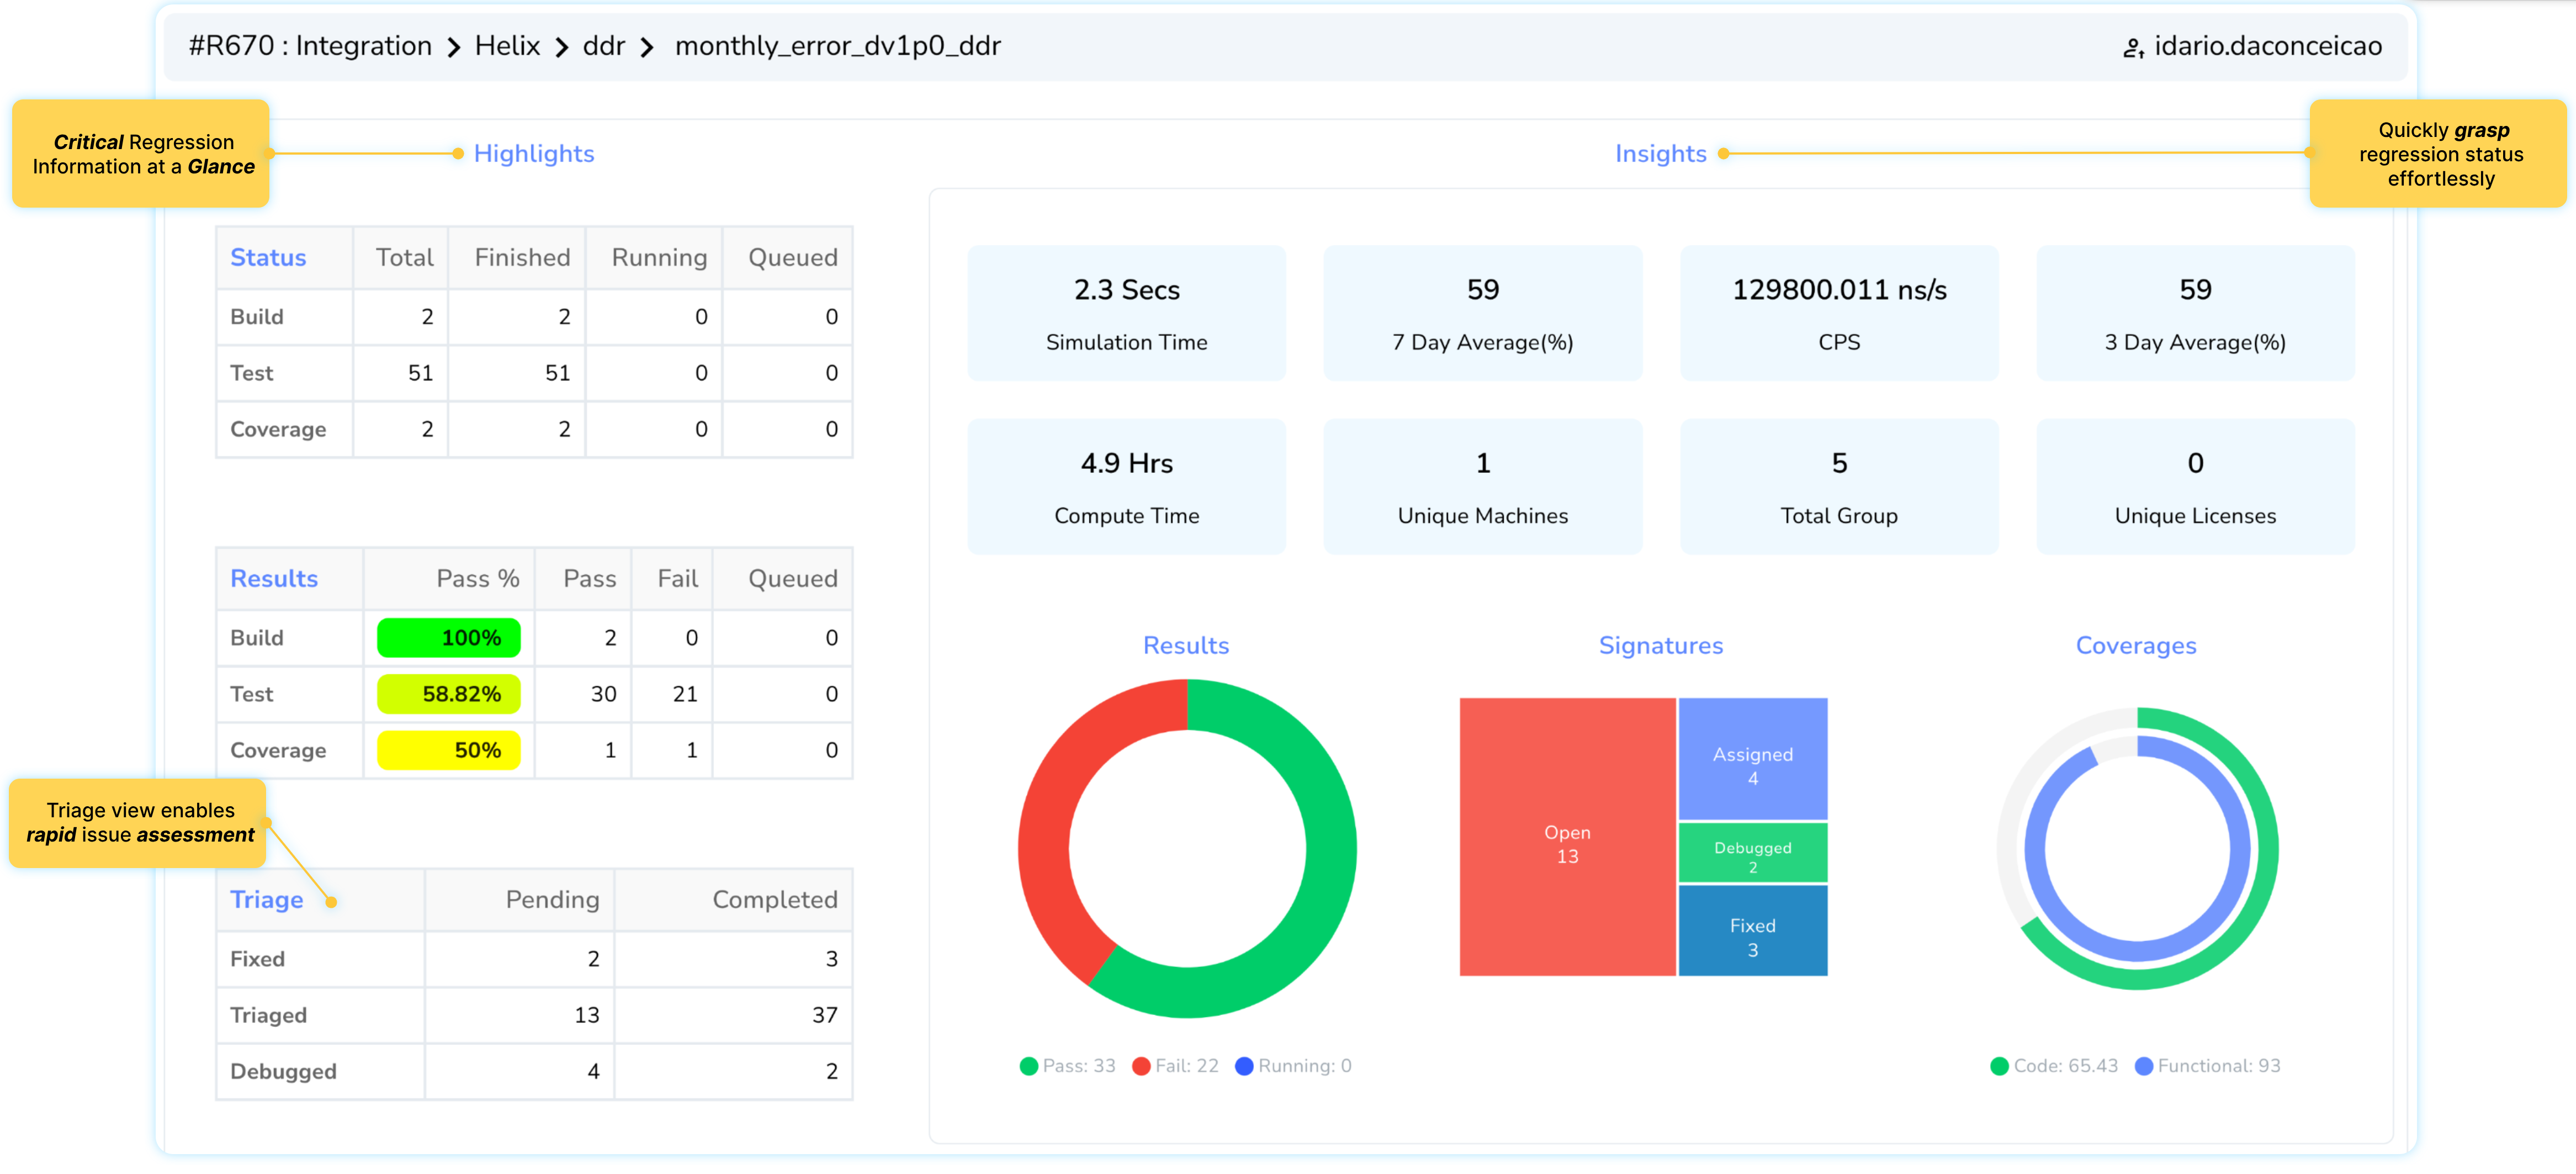This screenshot has width=2576, height=1174.
Task: Open the Triage table header
Action: tap(266, 900)
